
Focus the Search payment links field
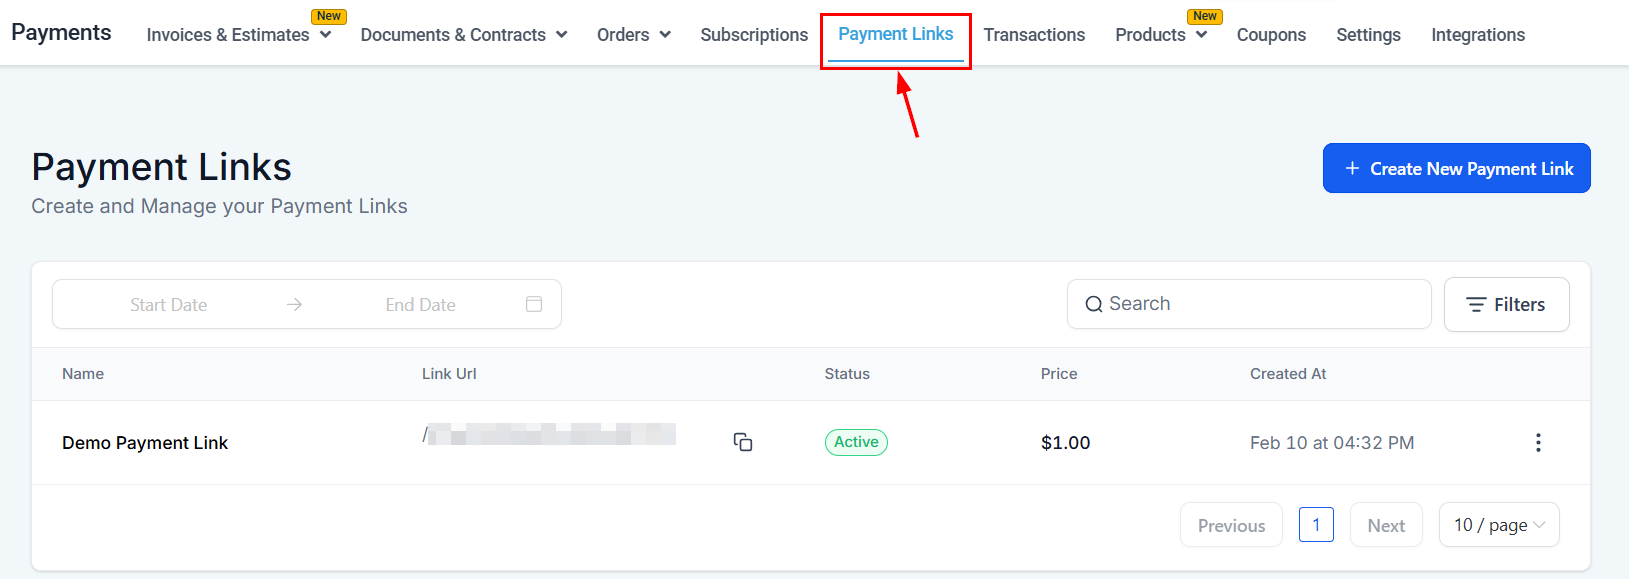tap(1260, 304)
